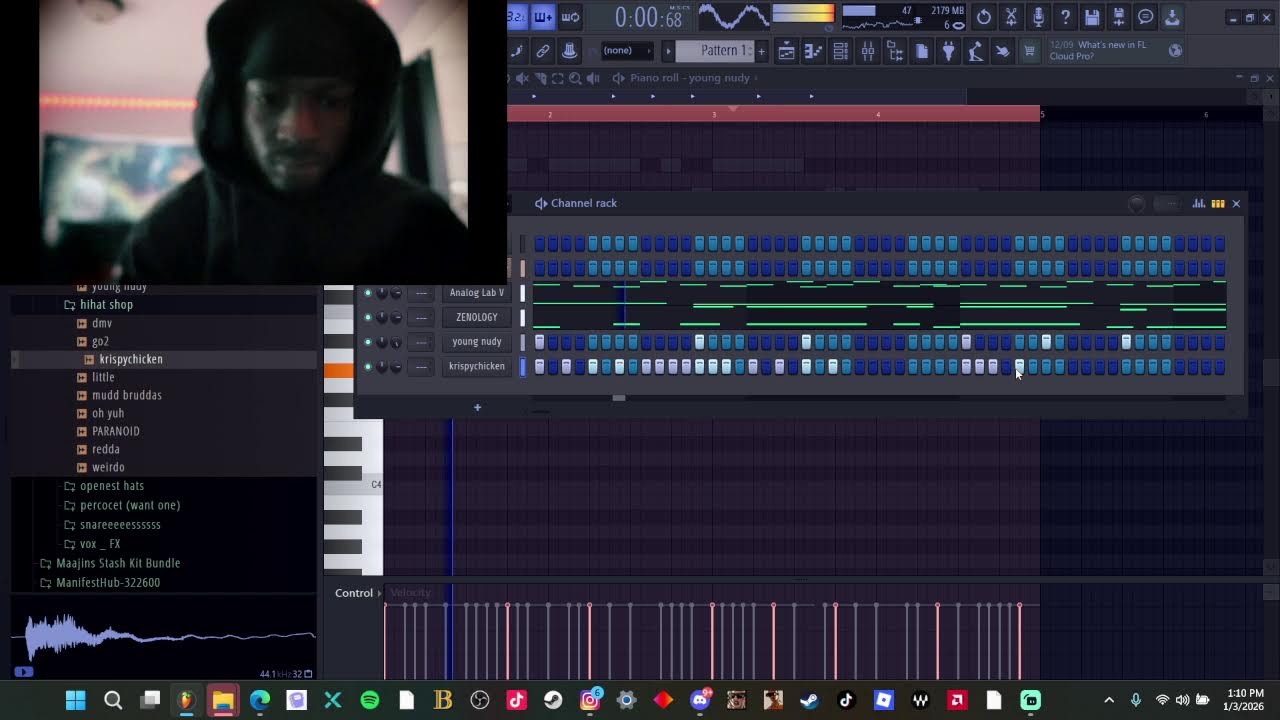This screenshot has height=720, width=1280.
Task: Select the PARANOID sample
Action: 115,431
